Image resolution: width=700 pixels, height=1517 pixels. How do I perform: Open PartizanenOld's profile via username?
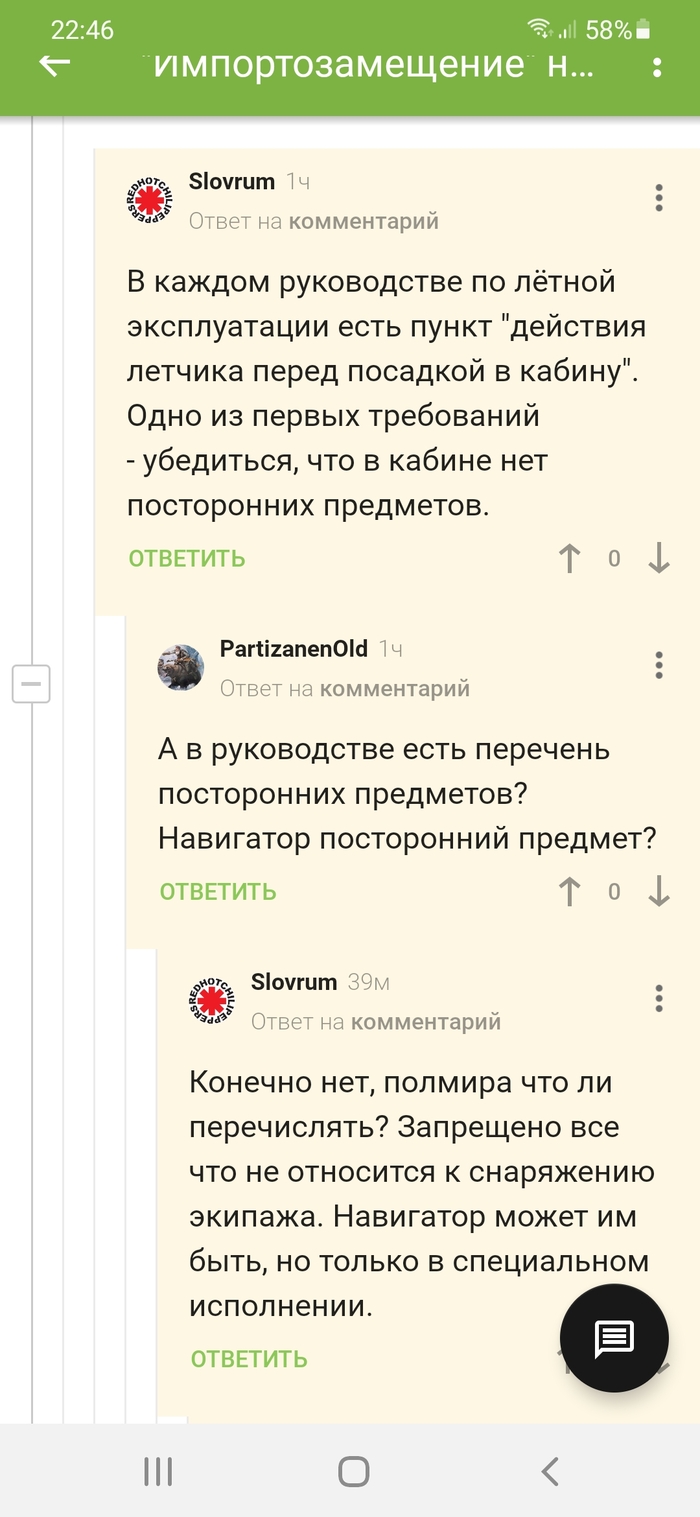coord(294,649)
